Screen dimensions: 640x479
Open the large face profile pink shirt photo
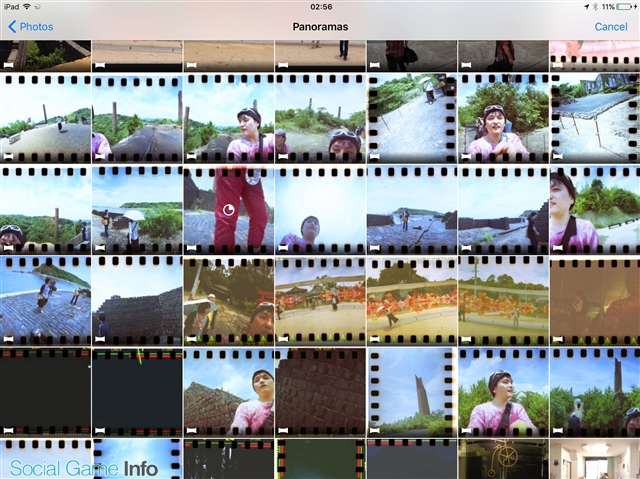point(595,210)
